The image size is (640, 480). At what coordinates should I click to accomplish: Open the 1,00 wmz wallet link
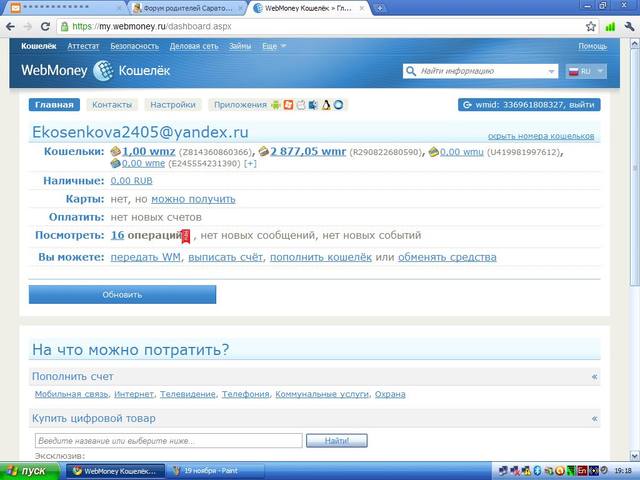point(149,151)
